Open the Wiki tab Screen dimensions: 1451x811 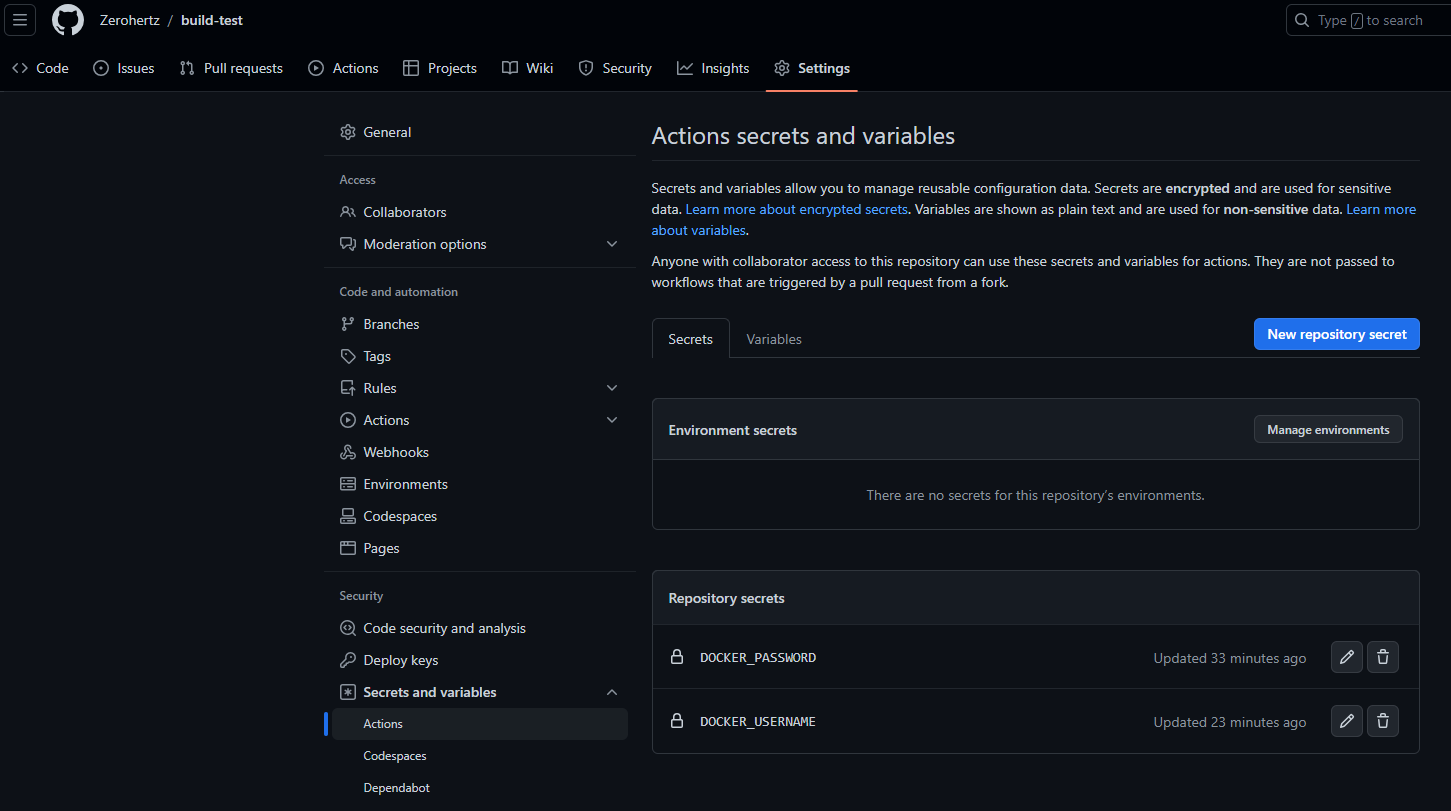point(527,68)
